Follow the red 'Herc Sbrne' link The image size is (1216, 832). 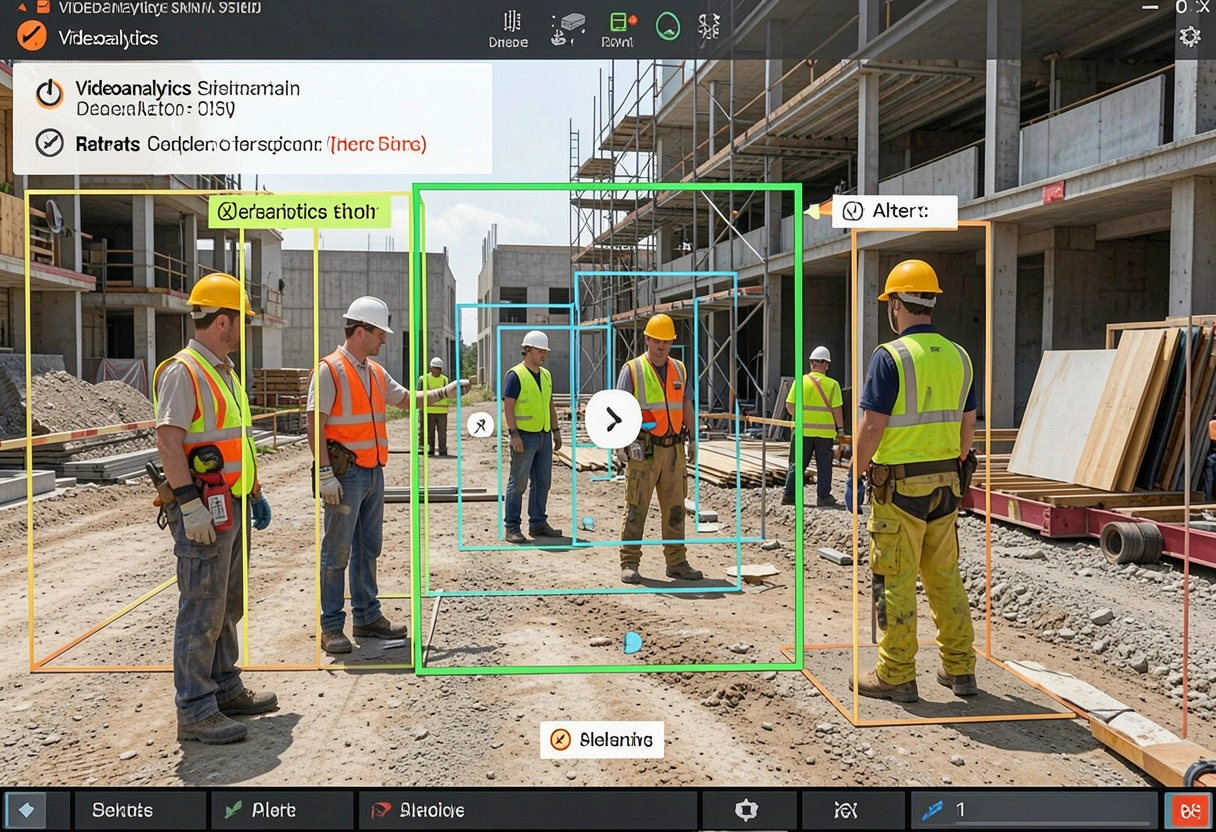(378, 144)
